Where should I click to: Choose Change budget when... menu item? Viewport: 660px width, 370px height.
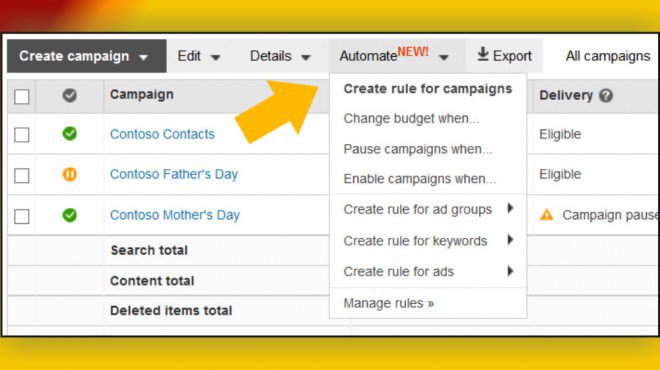pyautogui.click(x=411, y=119)
